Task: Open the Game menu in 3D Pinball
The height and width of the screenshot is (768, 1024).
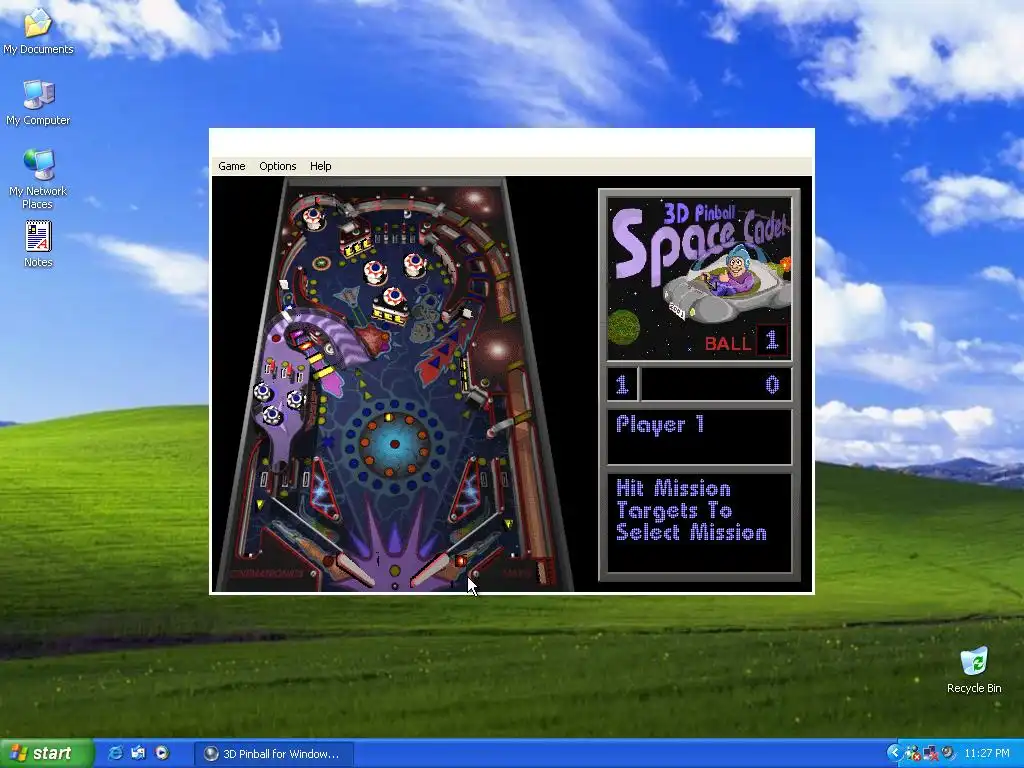Action: [231, 166]
